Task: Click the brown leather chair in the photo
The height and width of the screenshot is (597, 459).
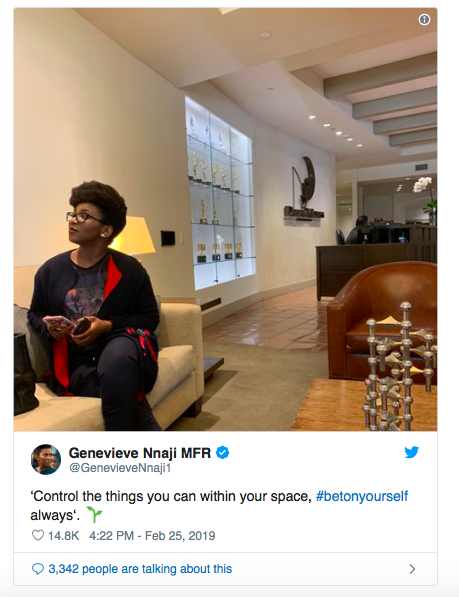Action: [x=382, y=320]
